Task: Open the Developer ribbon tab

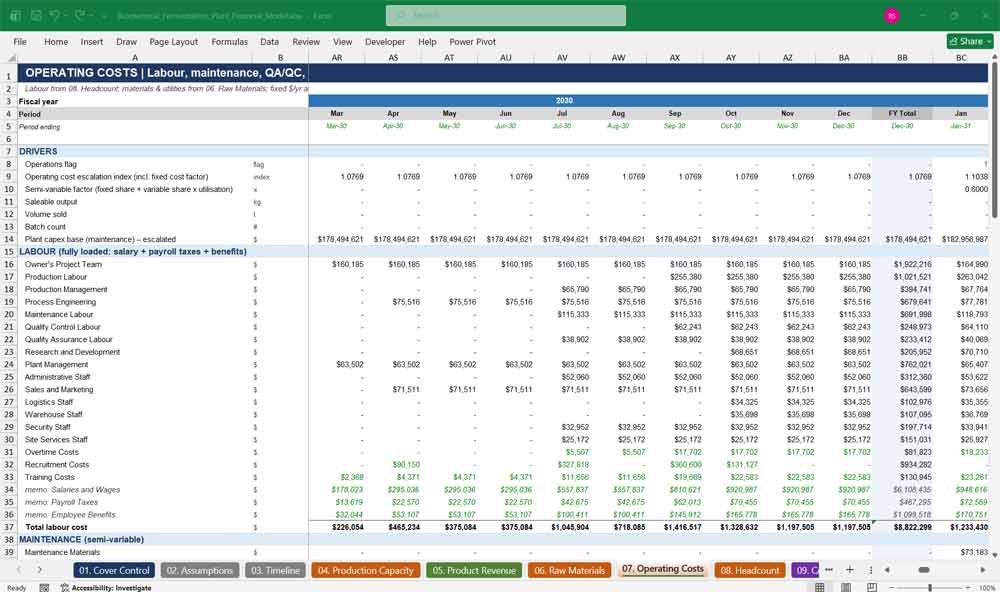Action: coord(385,41)
